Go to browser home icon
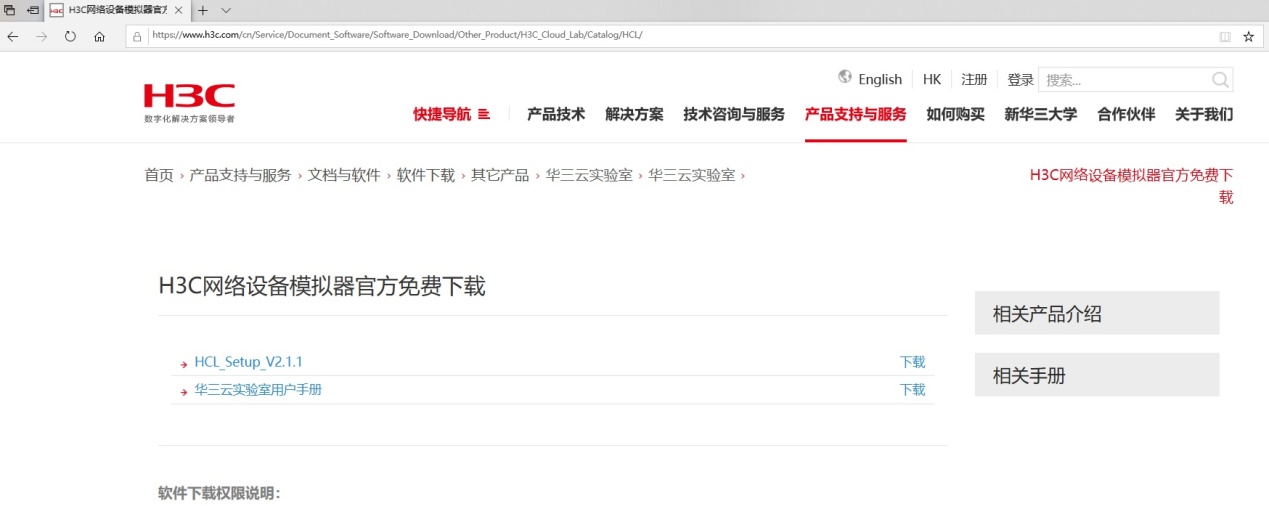Viewport: 1269px width, 506px height. tap(99, 36)
